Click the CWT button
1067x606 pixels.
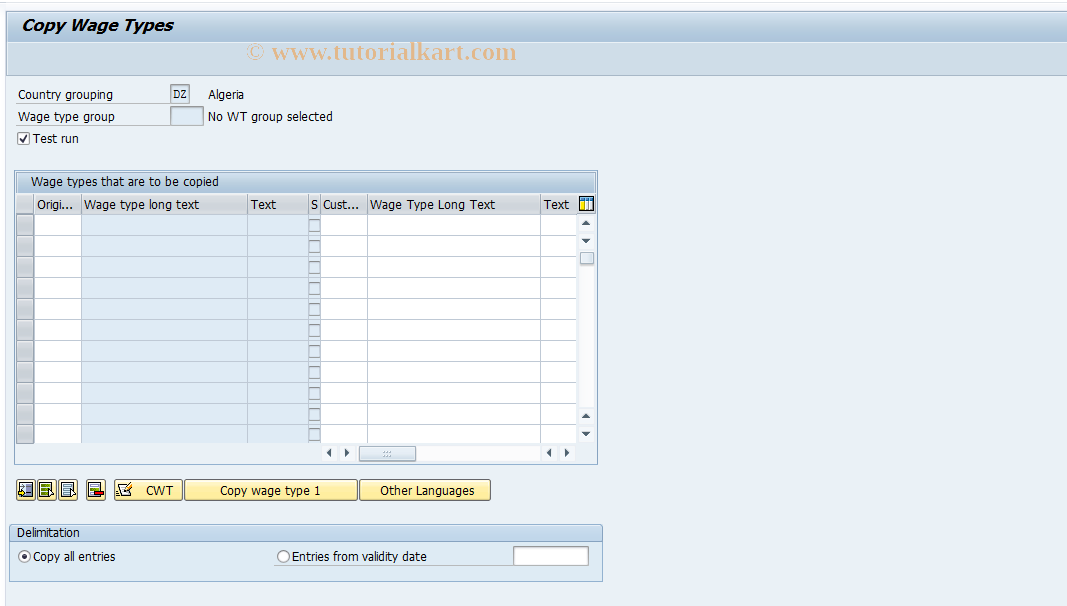tap(148, 490)
